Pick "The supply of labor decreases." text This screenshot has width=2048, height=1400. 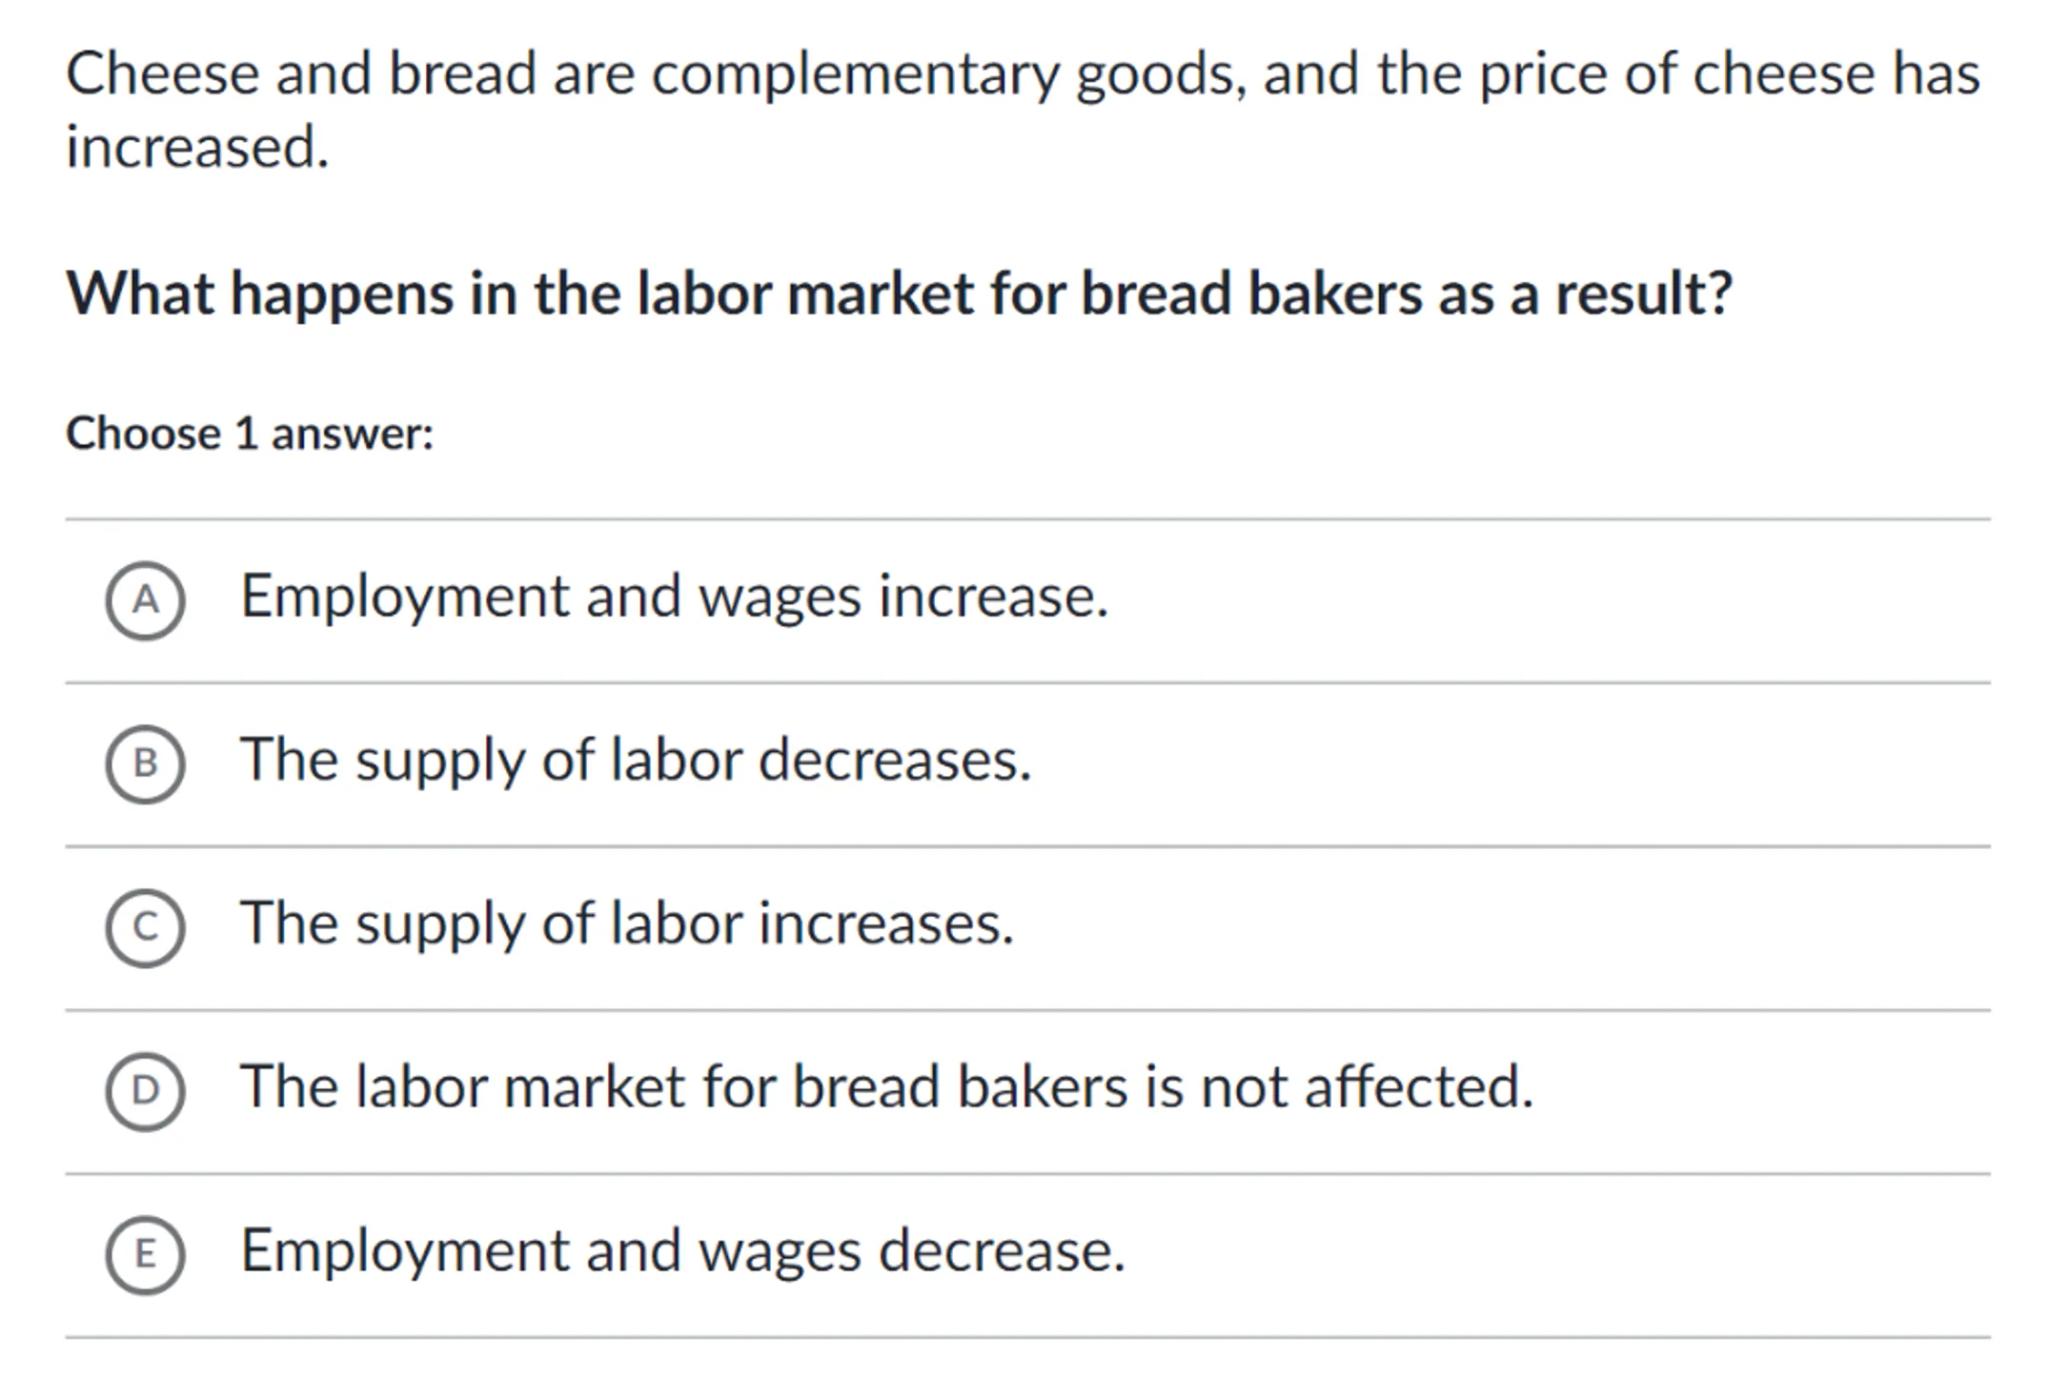click(635, 760)
